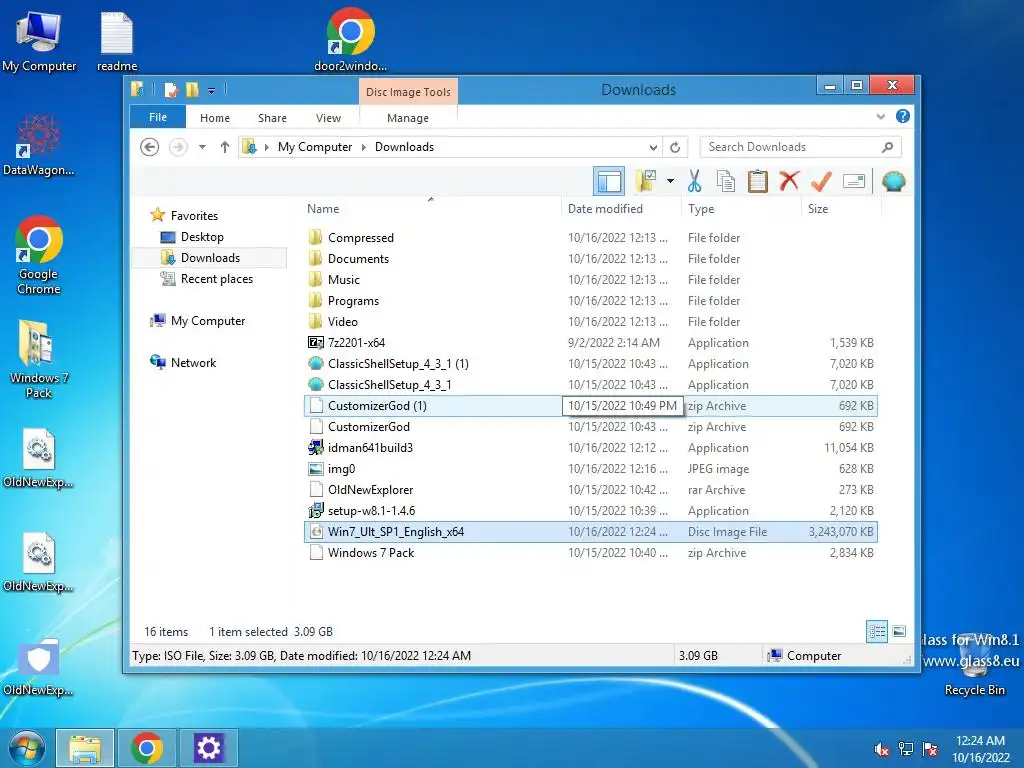Click Chrome icon in taskbar
1024x768 pixels.
click(x=147, y=748)
